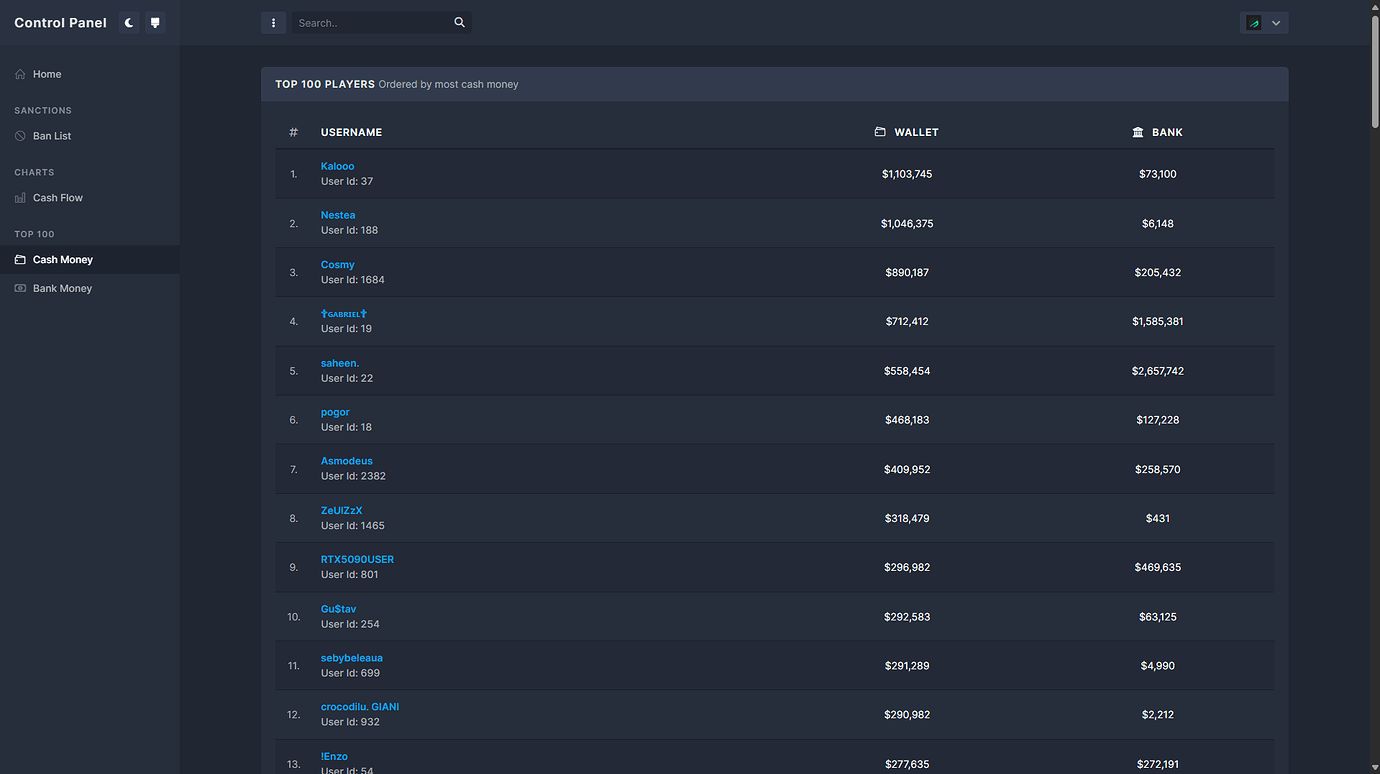Select the Cash Flow chart entry

[x=57, y=197]
